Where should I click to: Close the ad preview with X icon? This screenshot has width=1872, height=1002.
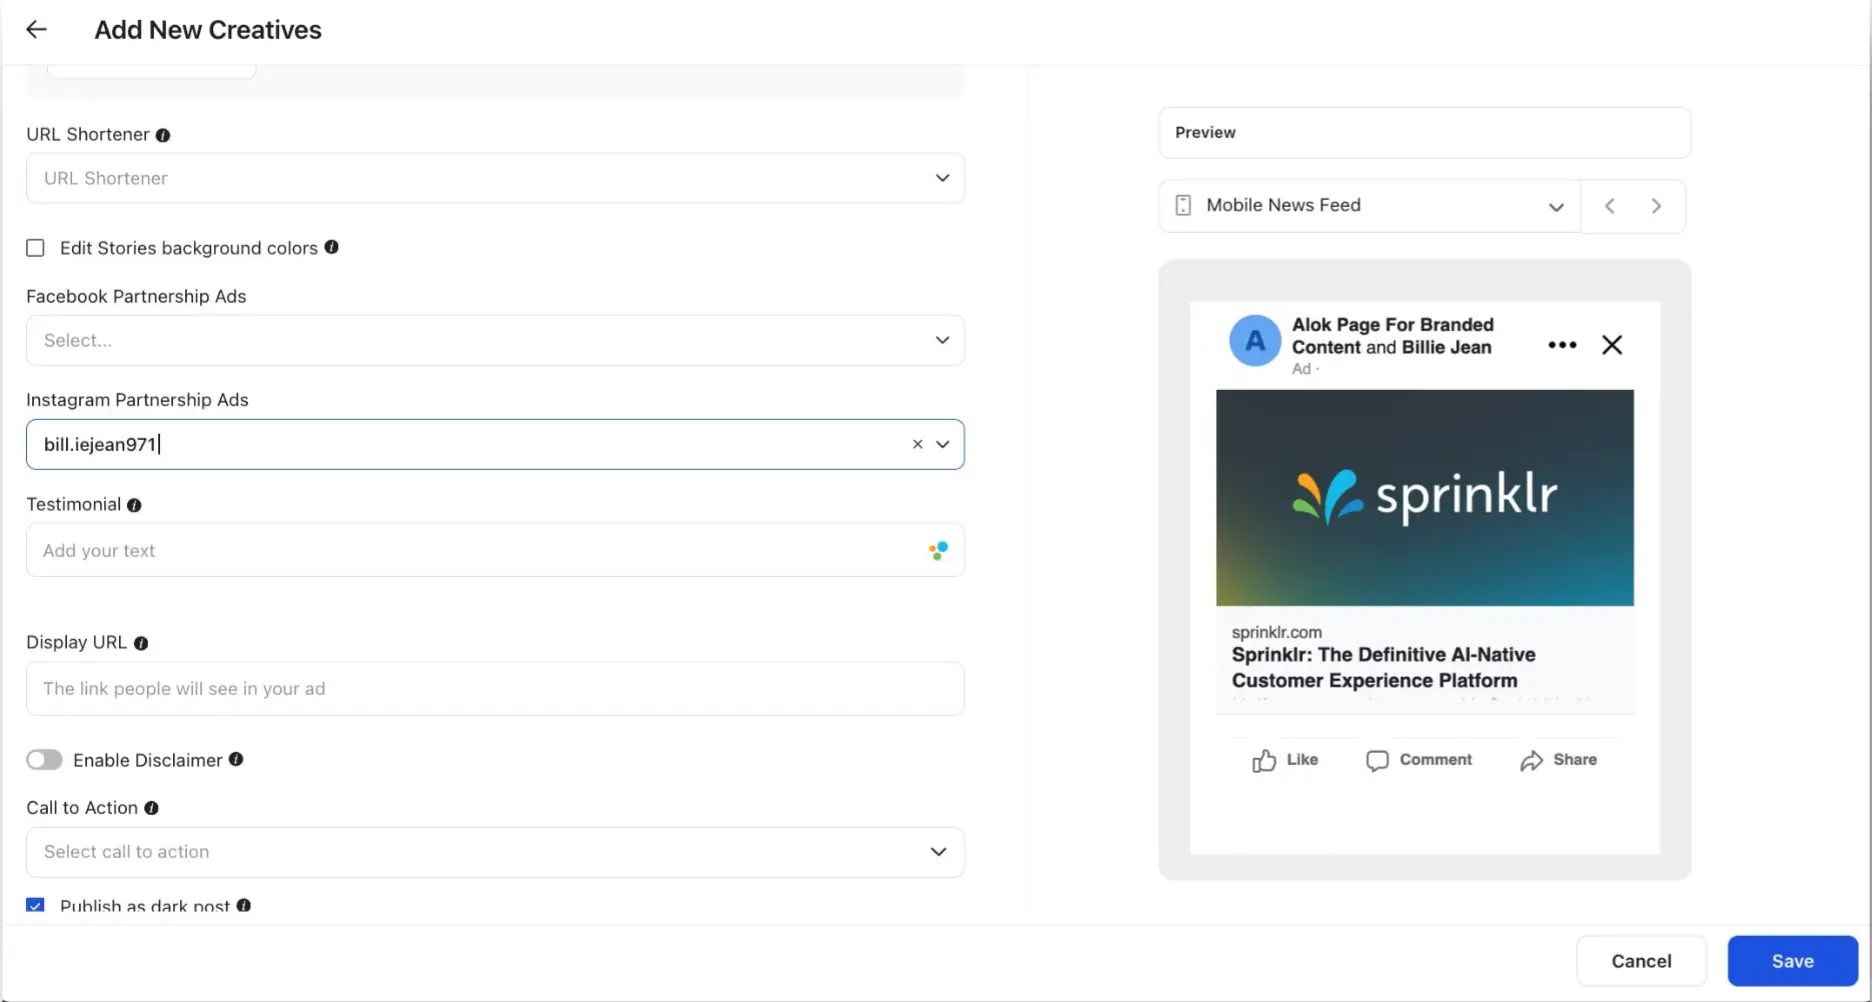pyautogui.click(x=1612, y=345)
